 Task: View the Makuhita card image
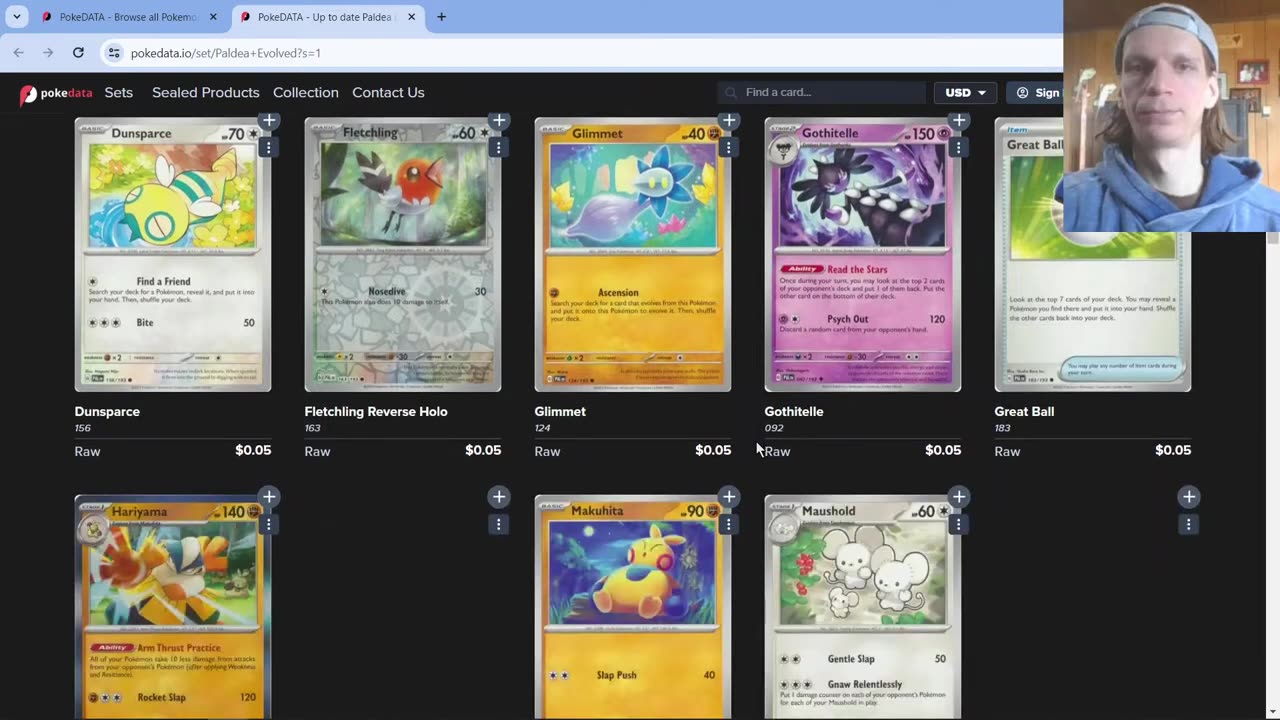pos(633,607)
